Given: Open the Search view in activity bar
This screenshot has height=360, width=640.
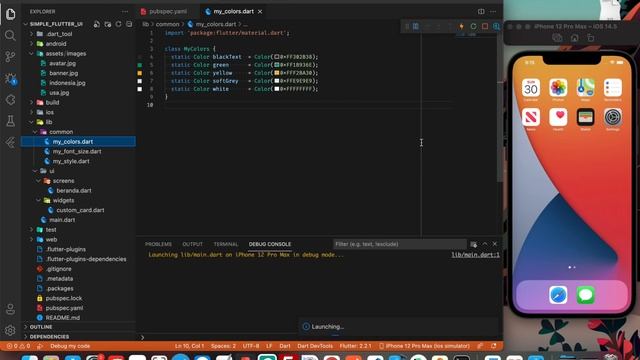Looking at the screenshot, I should [x=11, y=36].
